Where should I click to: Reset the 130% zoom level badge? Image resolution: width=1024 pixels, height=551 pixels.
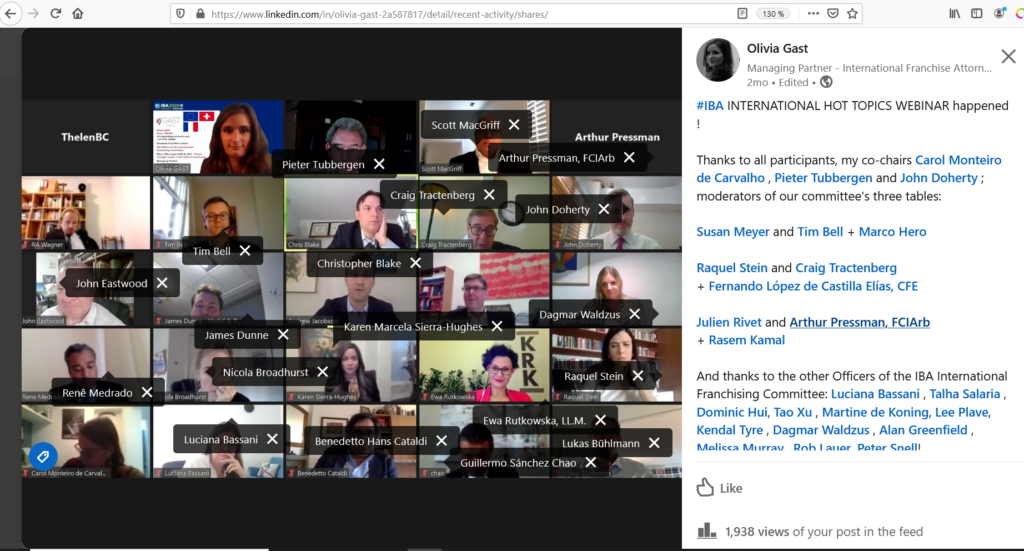773,14
